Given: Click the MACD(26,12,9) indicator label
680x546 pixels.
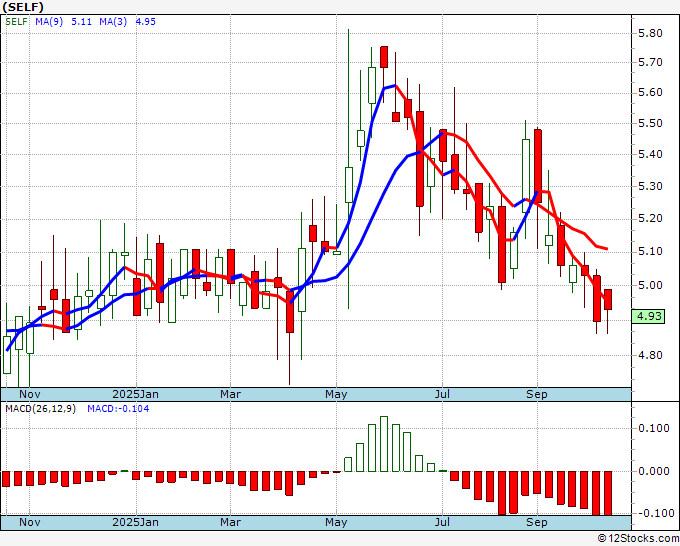Looking at the screenshot, I should pyautogui.click(x=41, y=409).
